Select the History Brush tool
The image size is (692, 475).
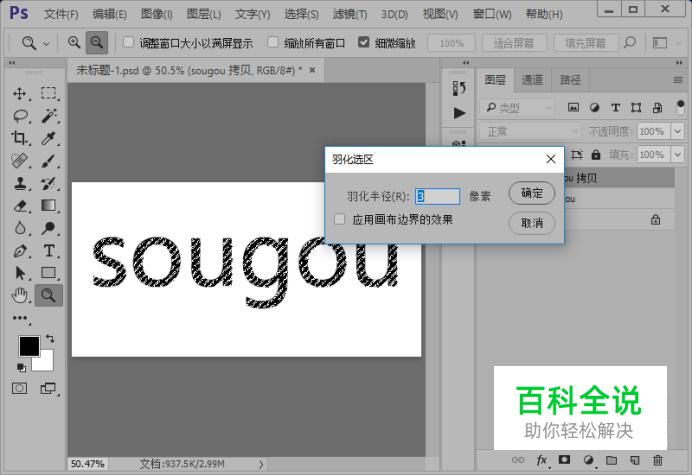pyautogui.click(x=49, y=183)
